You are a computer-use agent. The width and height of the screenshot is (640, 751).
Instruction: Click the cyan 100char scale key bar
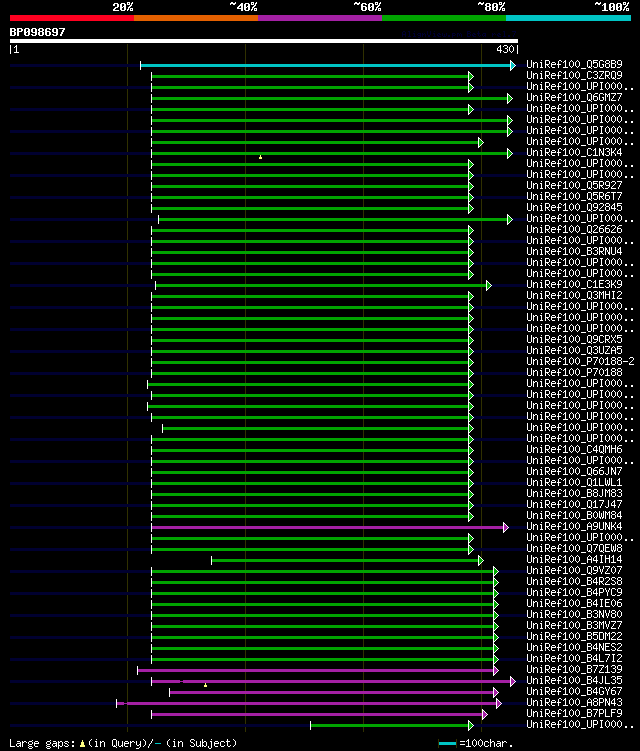tap(447, 744)
